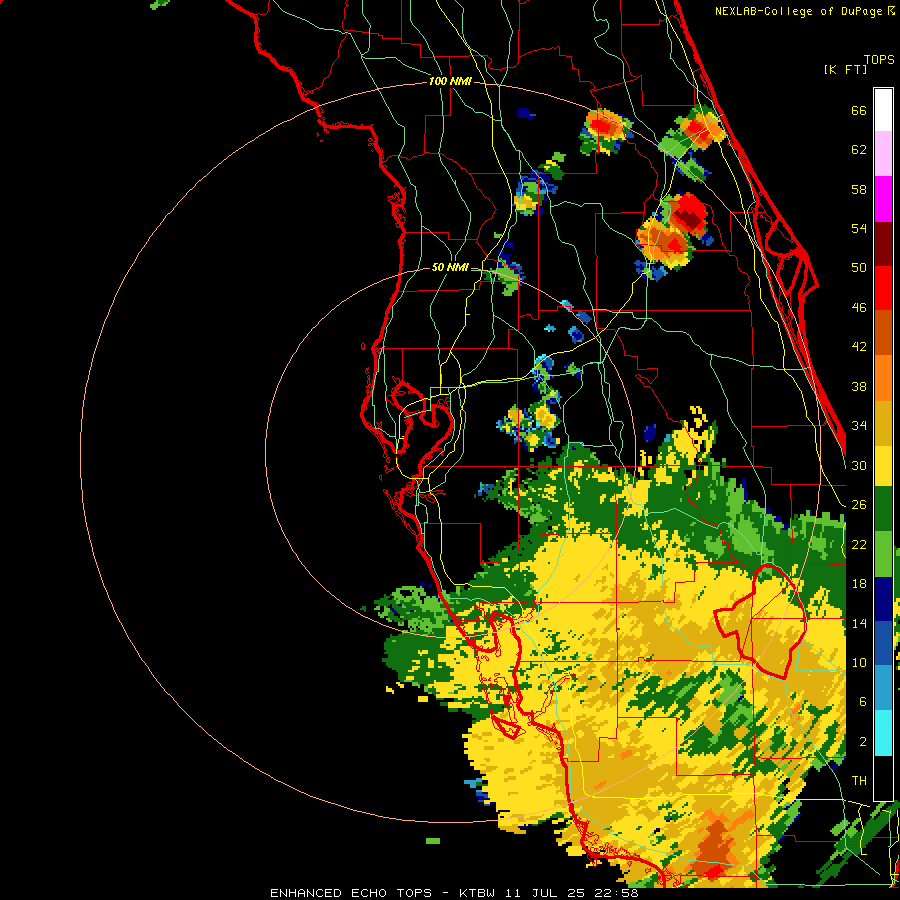Click the bright red legend swatch

tap(883, 288)
